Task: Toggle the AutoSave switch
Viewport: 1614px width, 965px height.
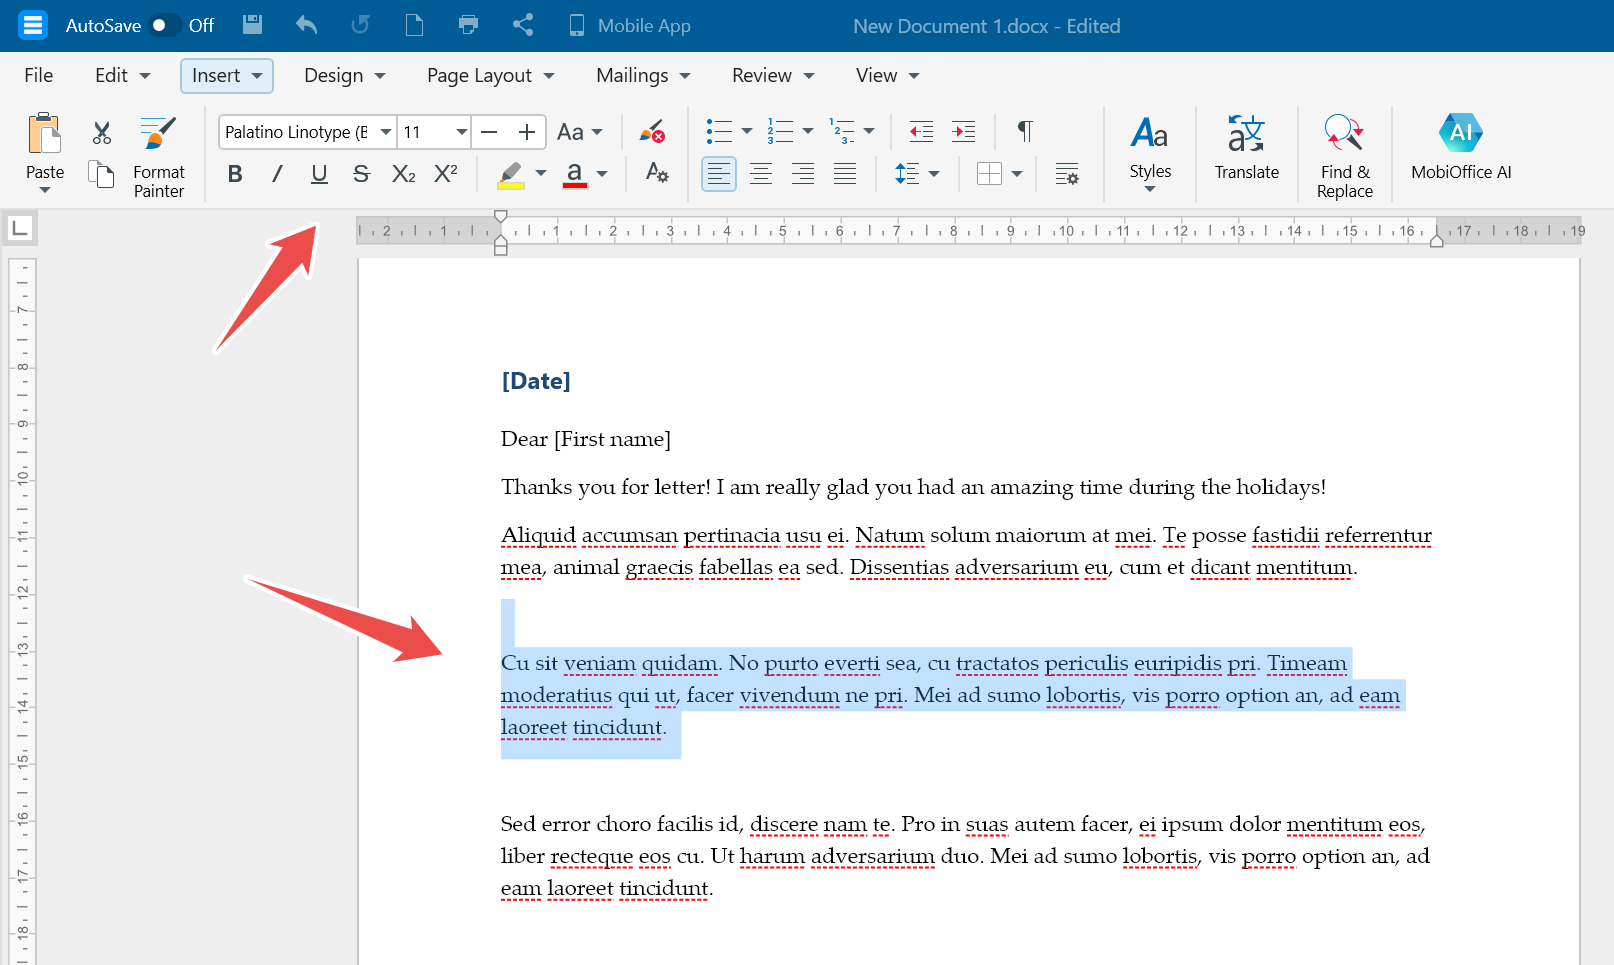Action: 163,25
